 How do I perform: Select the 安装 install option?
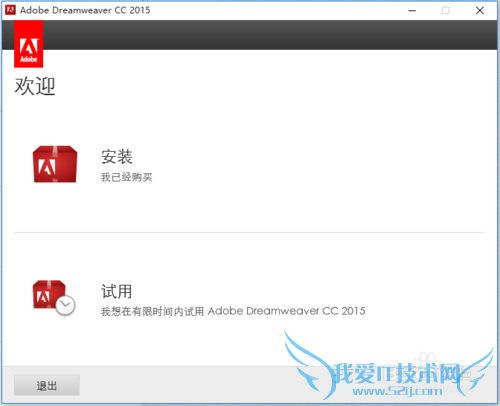click(x=117, y=156)
